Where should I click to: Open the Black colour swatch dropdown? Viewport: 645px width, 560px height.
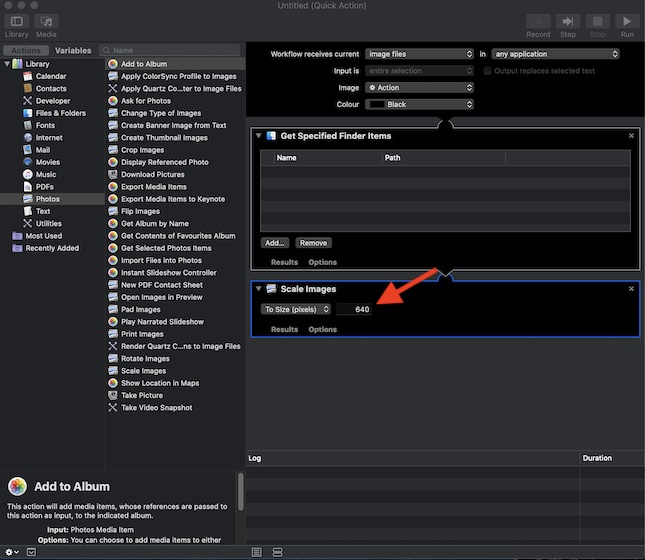coord(418,104)
